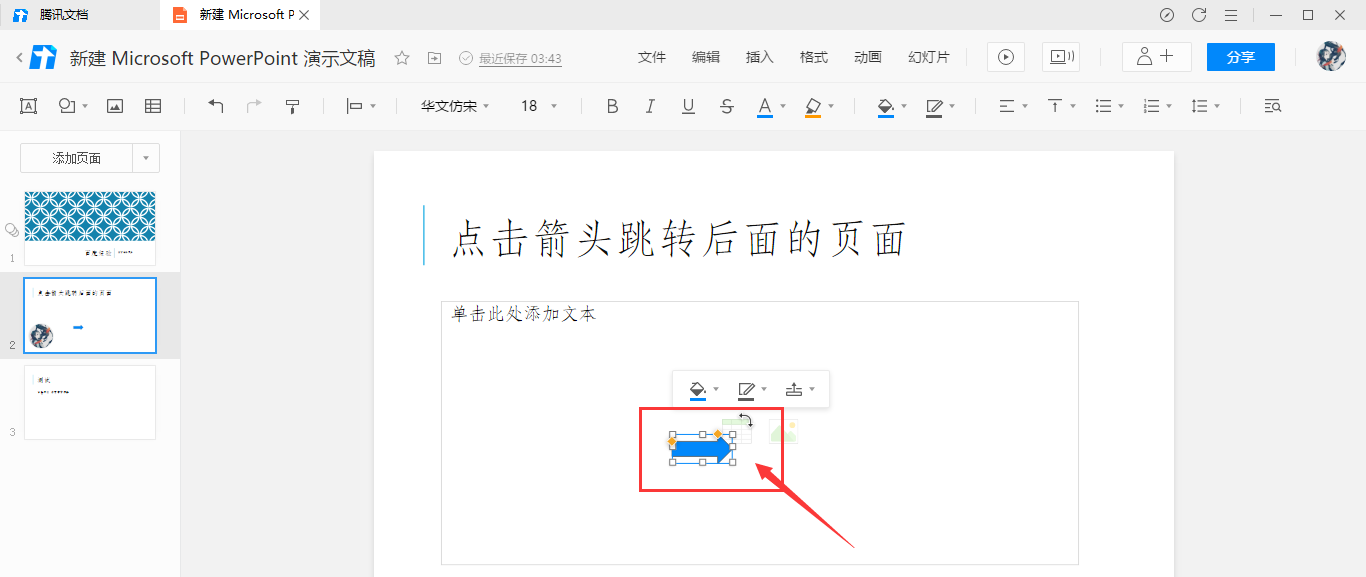The image size is (1366, 577).
Task: Open the insert shape tool
Action: pyautogui.click(x=65, y=105)
